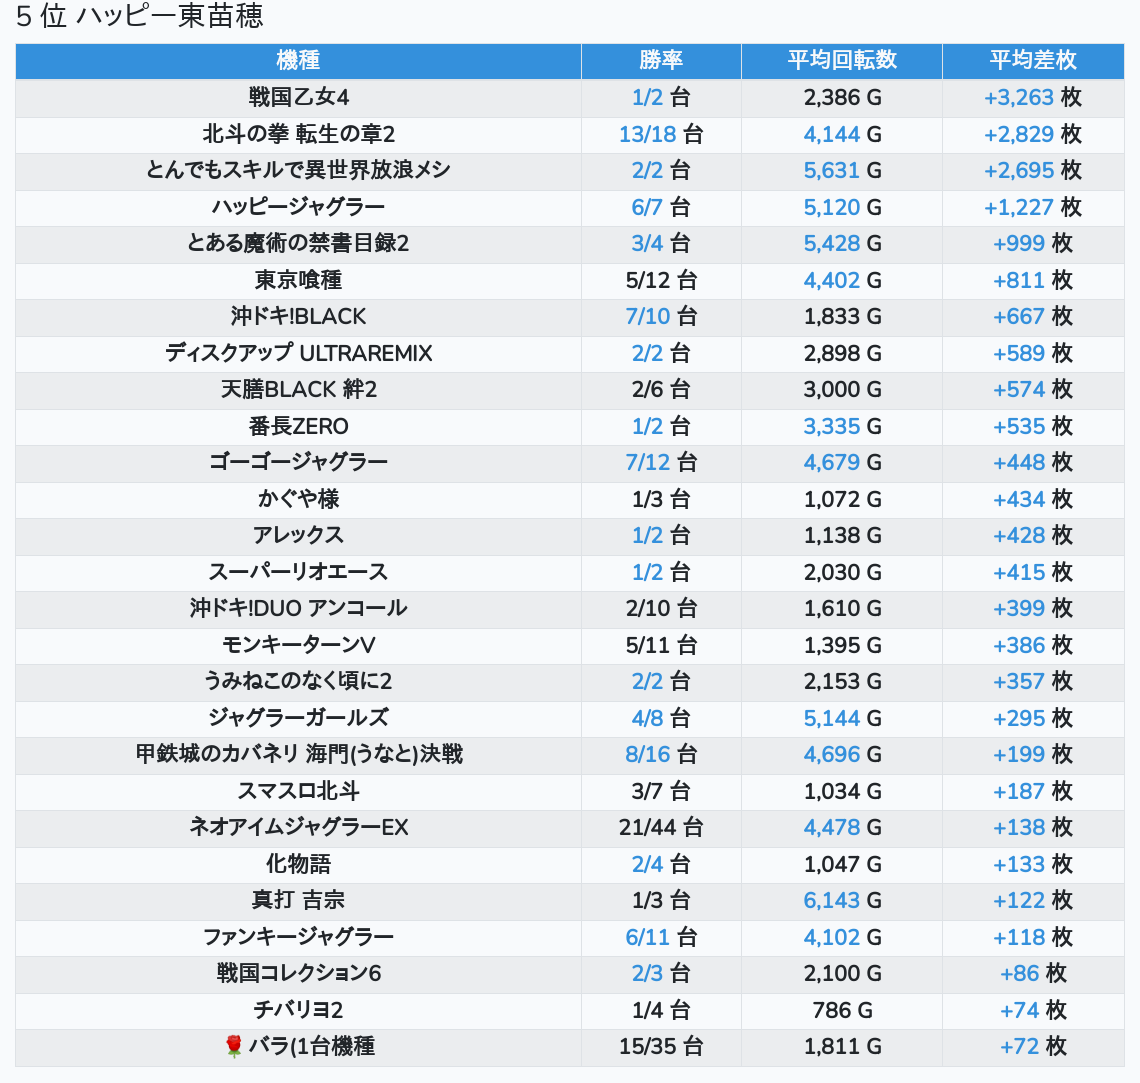This screenshot has height=1083, width=1140.
Task: Select the 6,143 G average spins value
Action: [x=842, y=901]
